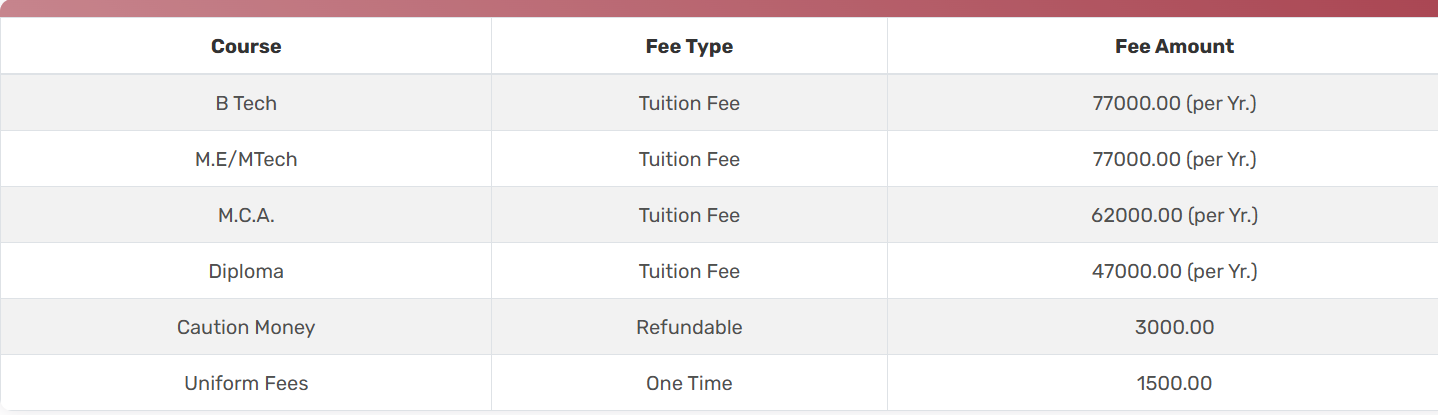Image resolution: width=1438 pixels, height=415 pixels.
Task: Click the 62000.00 (per Yr.) amount
Action: 1174,215
